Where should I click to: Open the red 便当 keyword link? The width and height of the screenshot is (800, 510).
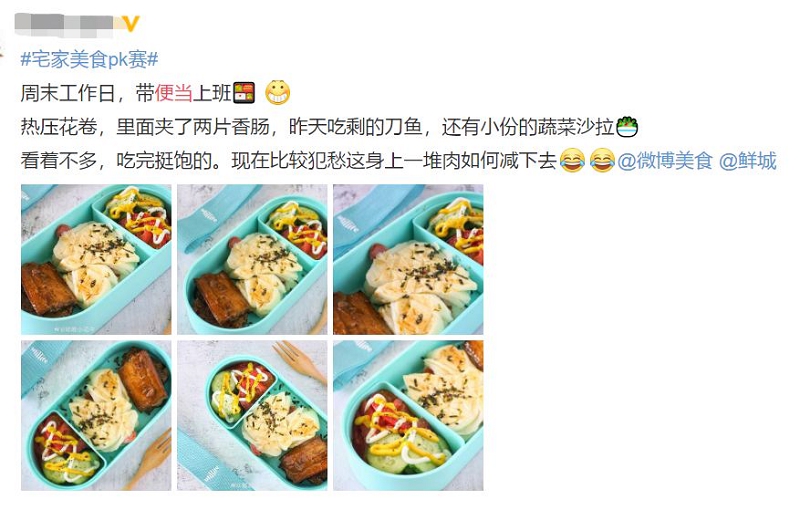(x=173, y=93)
